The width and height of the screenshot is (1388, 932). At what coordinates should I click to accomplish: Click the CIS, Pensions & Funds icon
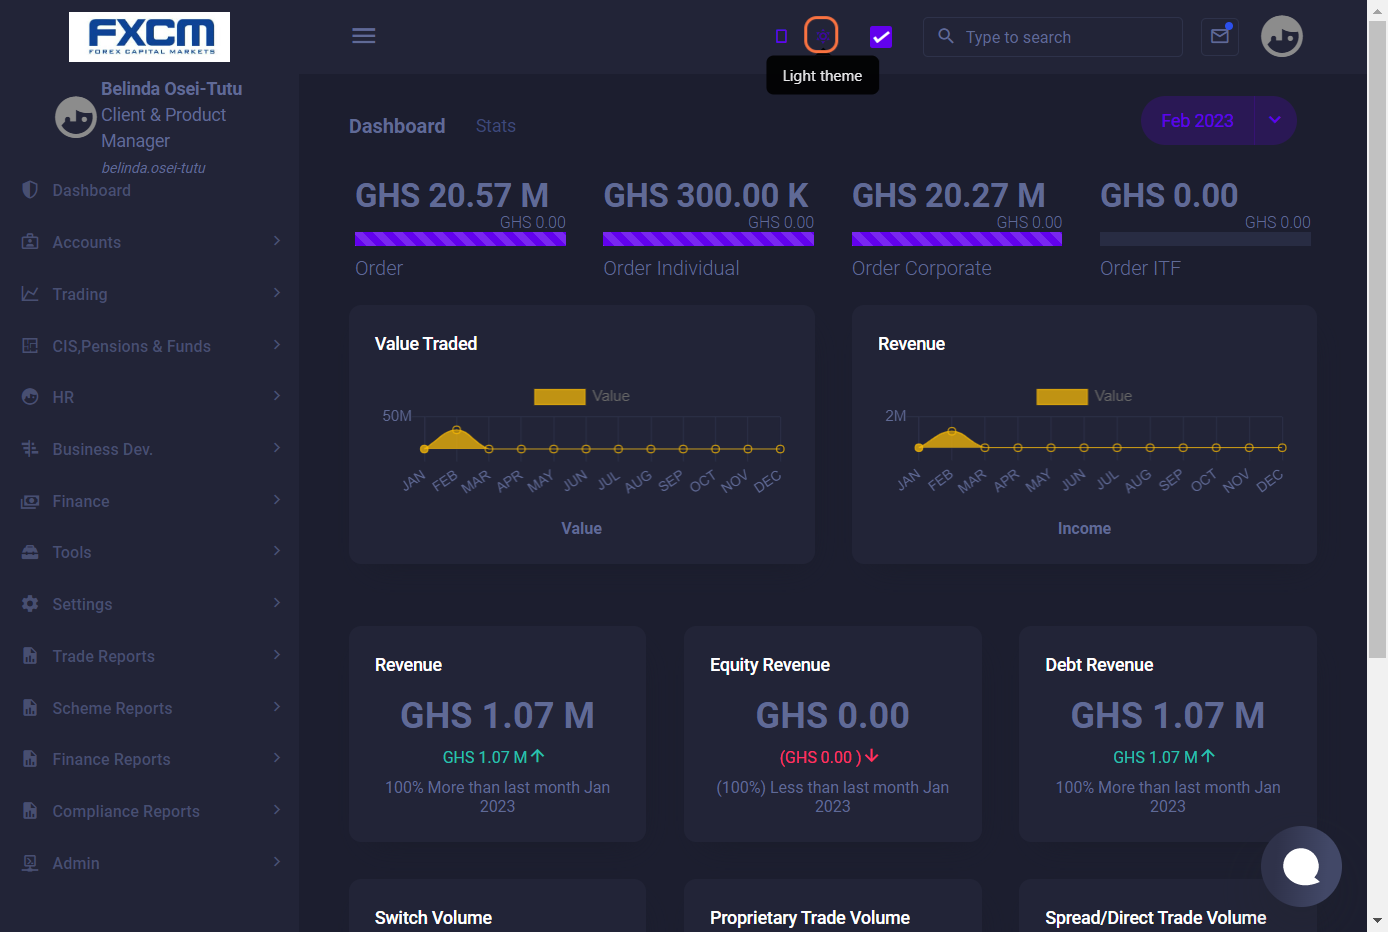tap(30, 346)
